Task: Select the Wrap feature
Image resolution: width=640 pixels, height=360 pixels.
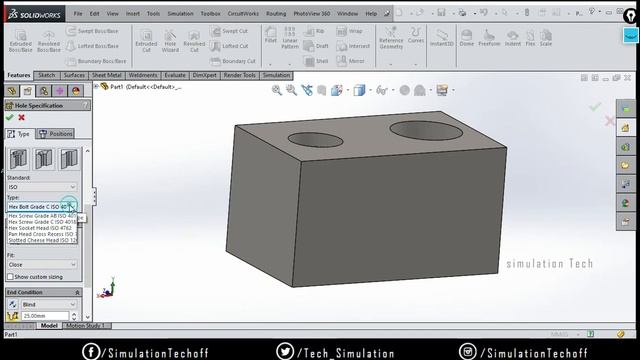Action: tap(349, 31)
